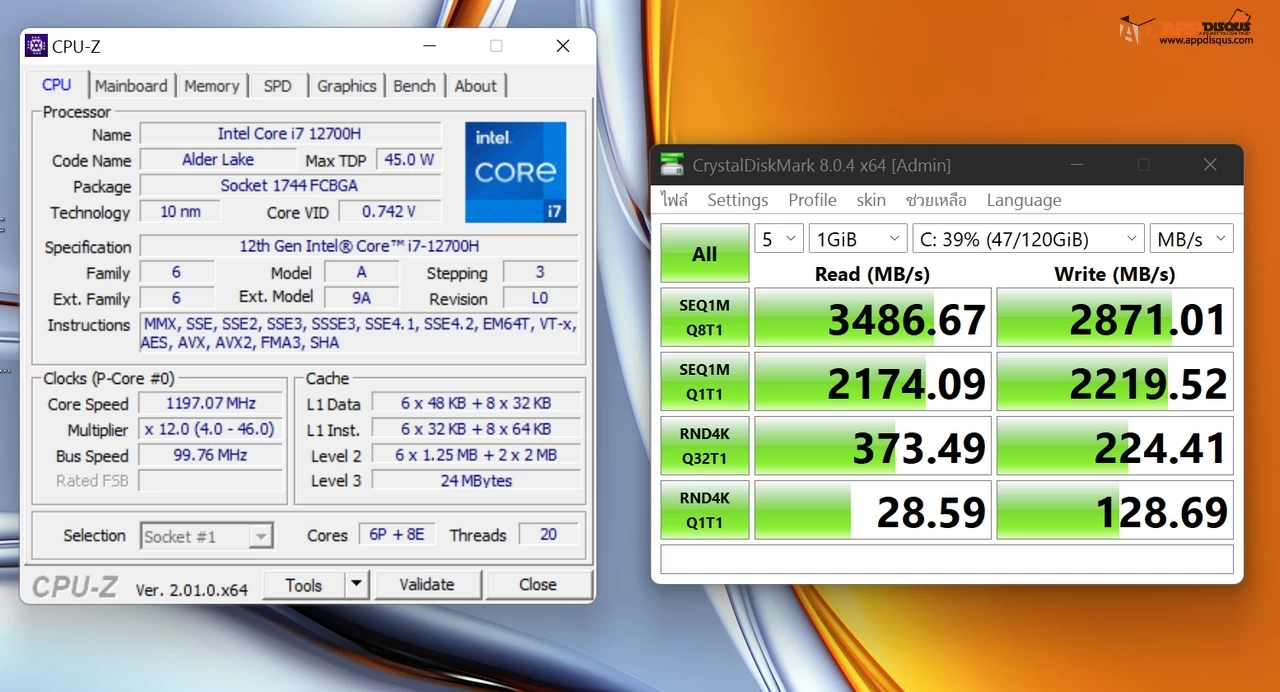
Task: Click the 2219.52 write result
Action: click(1115, 381)
